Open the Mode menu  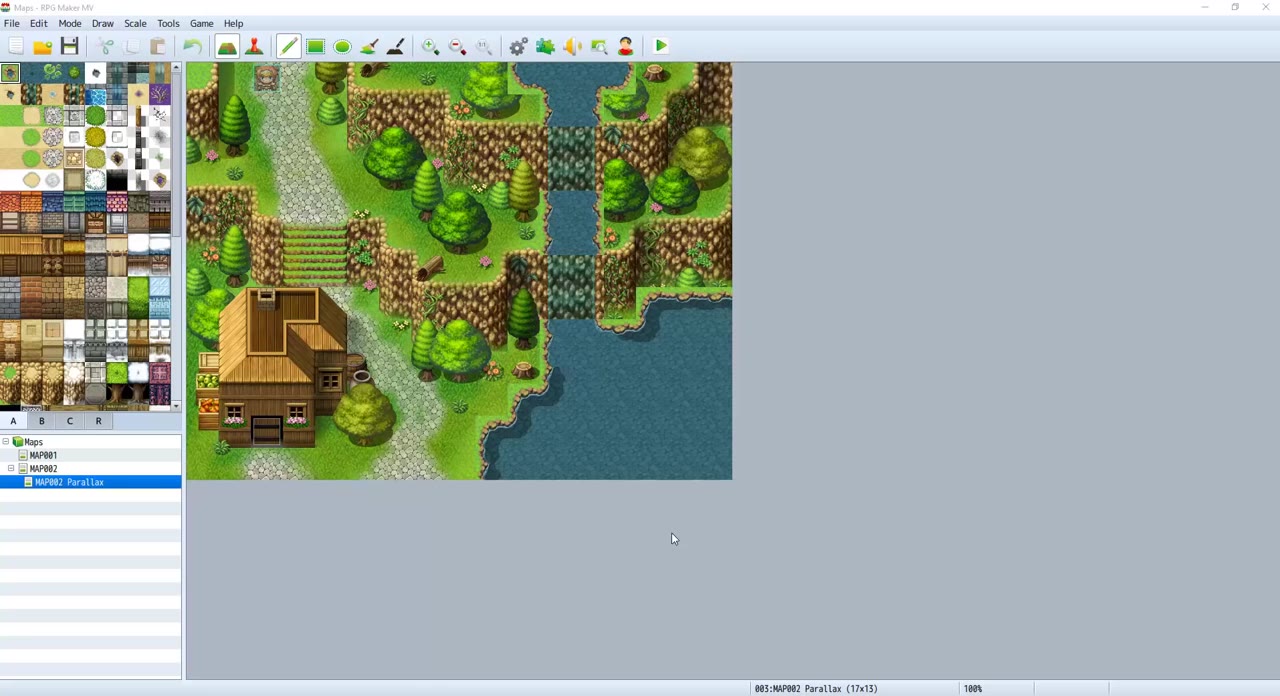click(x=70, y=23)
